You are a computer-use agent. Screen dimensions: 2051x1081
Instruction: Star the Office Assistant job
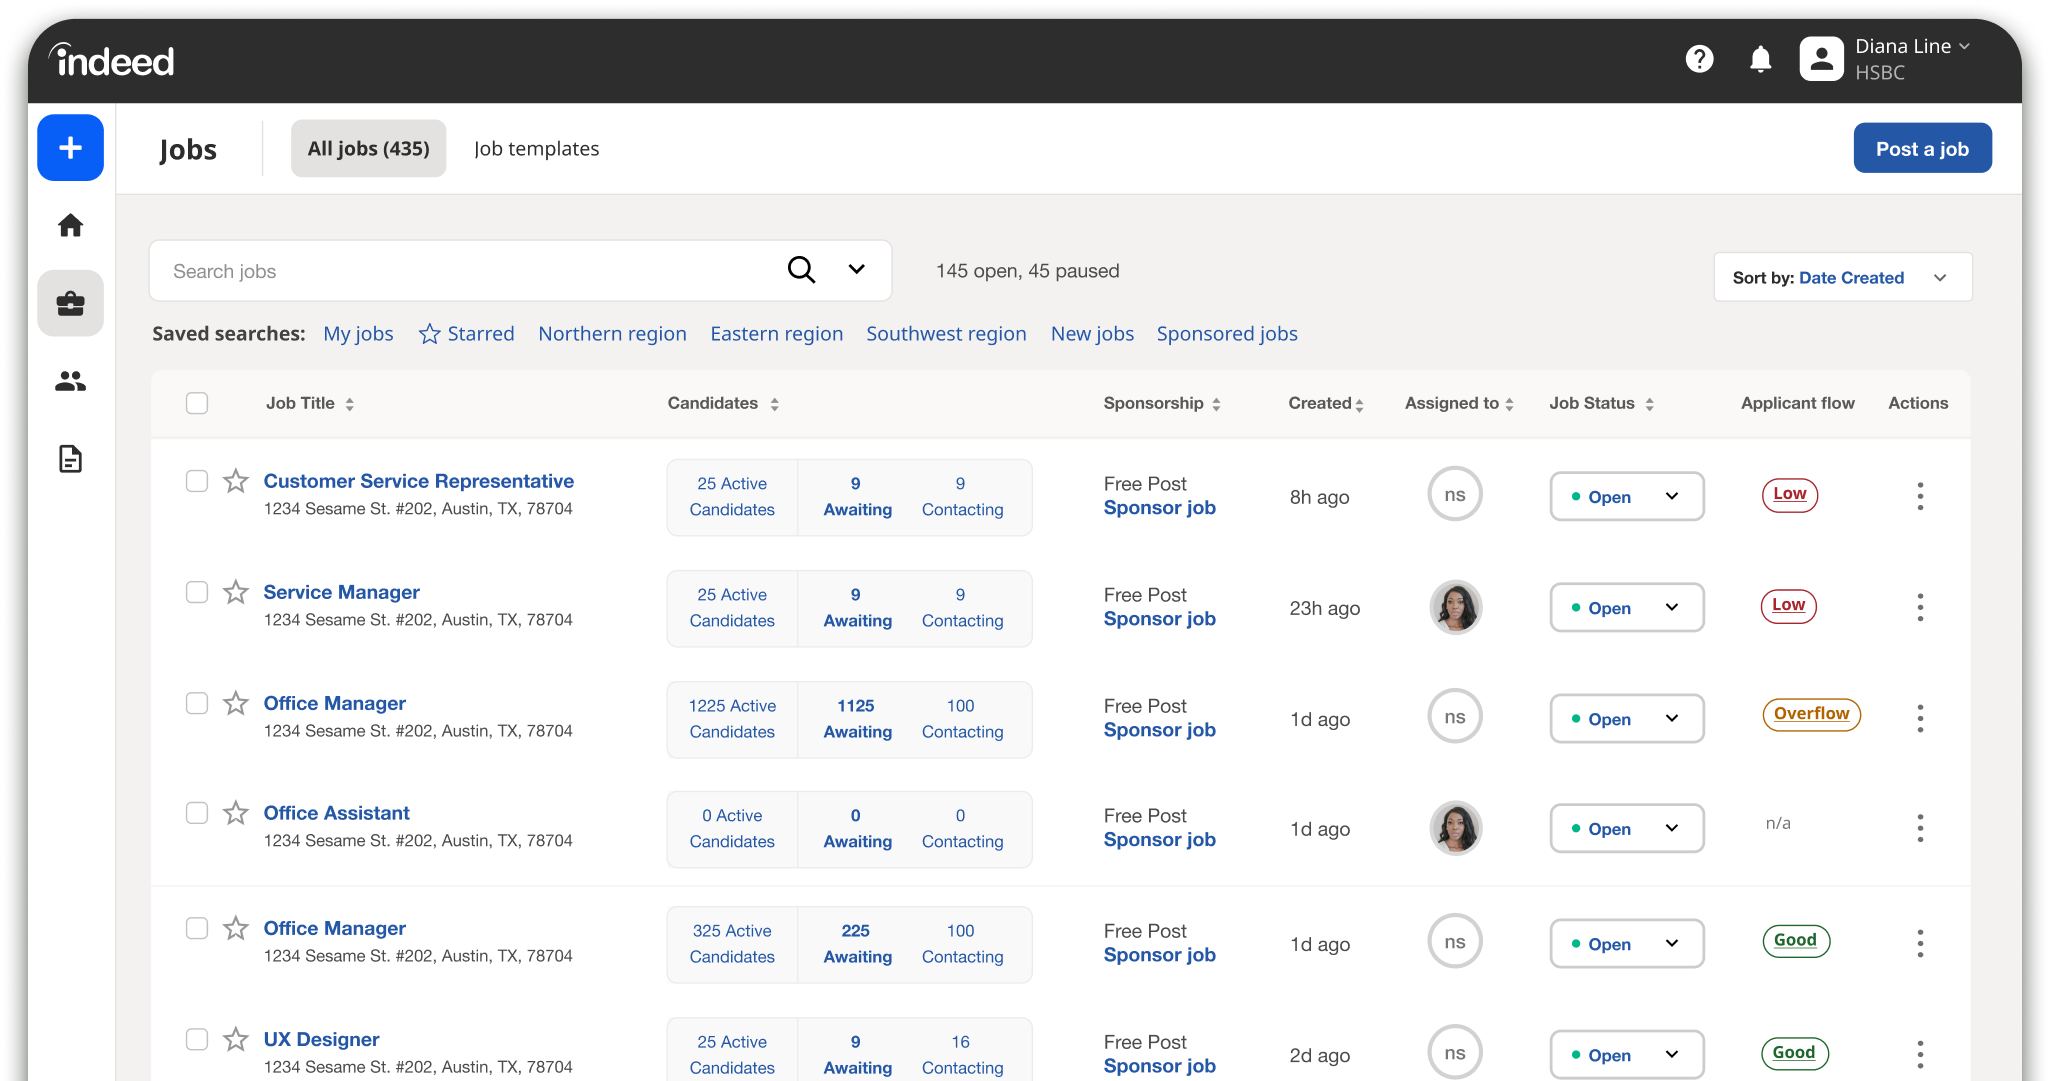tap(236, 813)
